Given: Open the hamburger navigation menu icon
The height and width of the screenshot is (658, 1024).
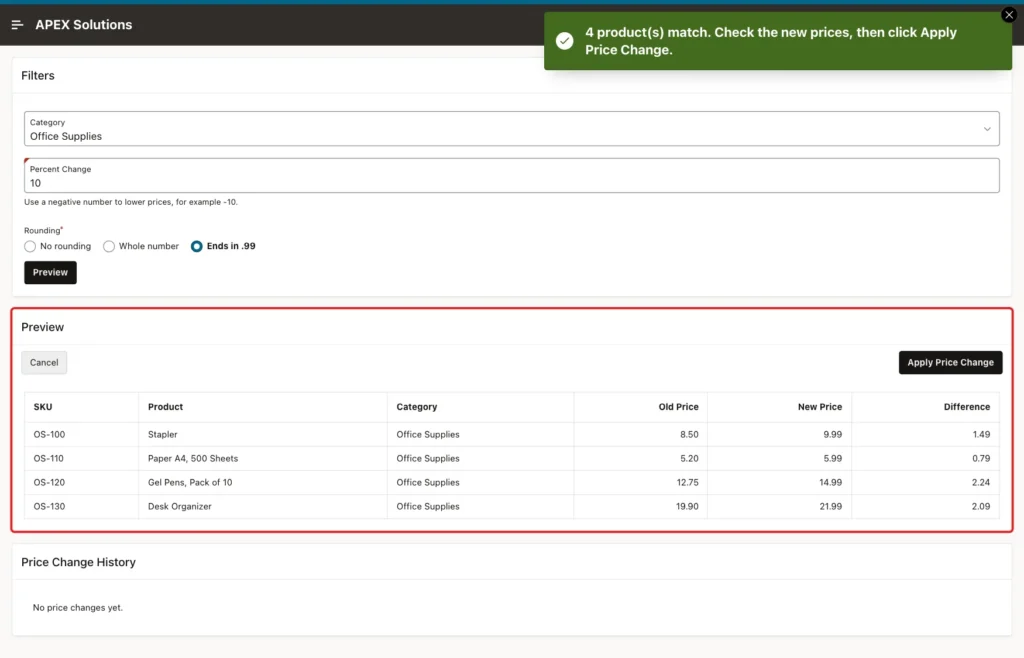Looking at the screenshot, I should pos(18,25).
